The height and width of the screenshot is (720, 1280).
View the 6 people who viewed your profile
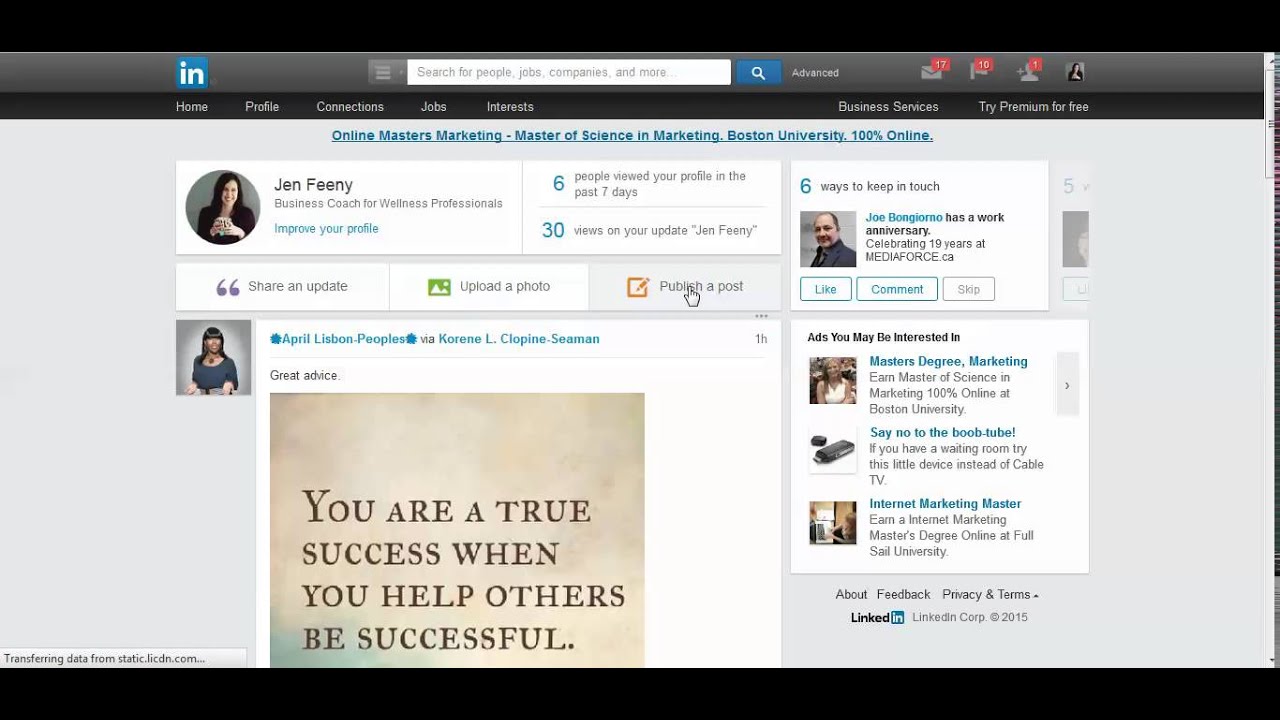click(x=650, y=184)
